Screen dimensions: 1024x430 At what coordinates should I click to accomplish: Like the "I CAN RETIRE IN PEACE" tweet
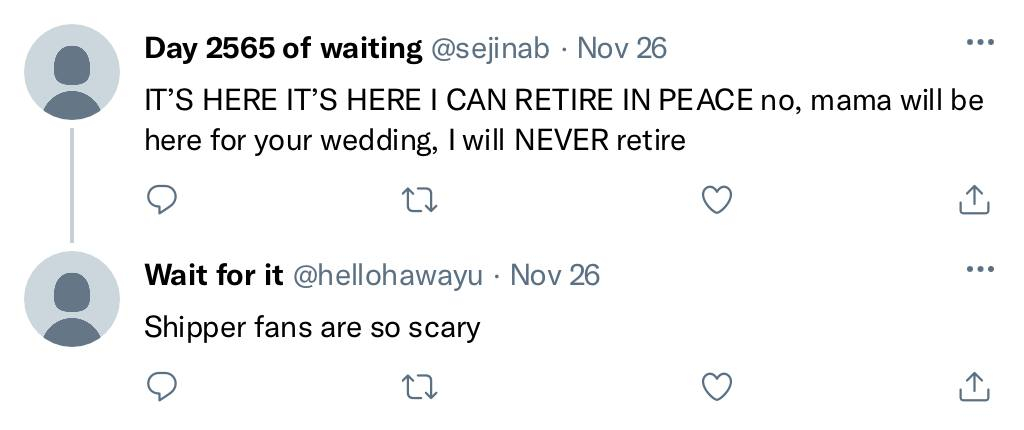[x=717, y=201]
